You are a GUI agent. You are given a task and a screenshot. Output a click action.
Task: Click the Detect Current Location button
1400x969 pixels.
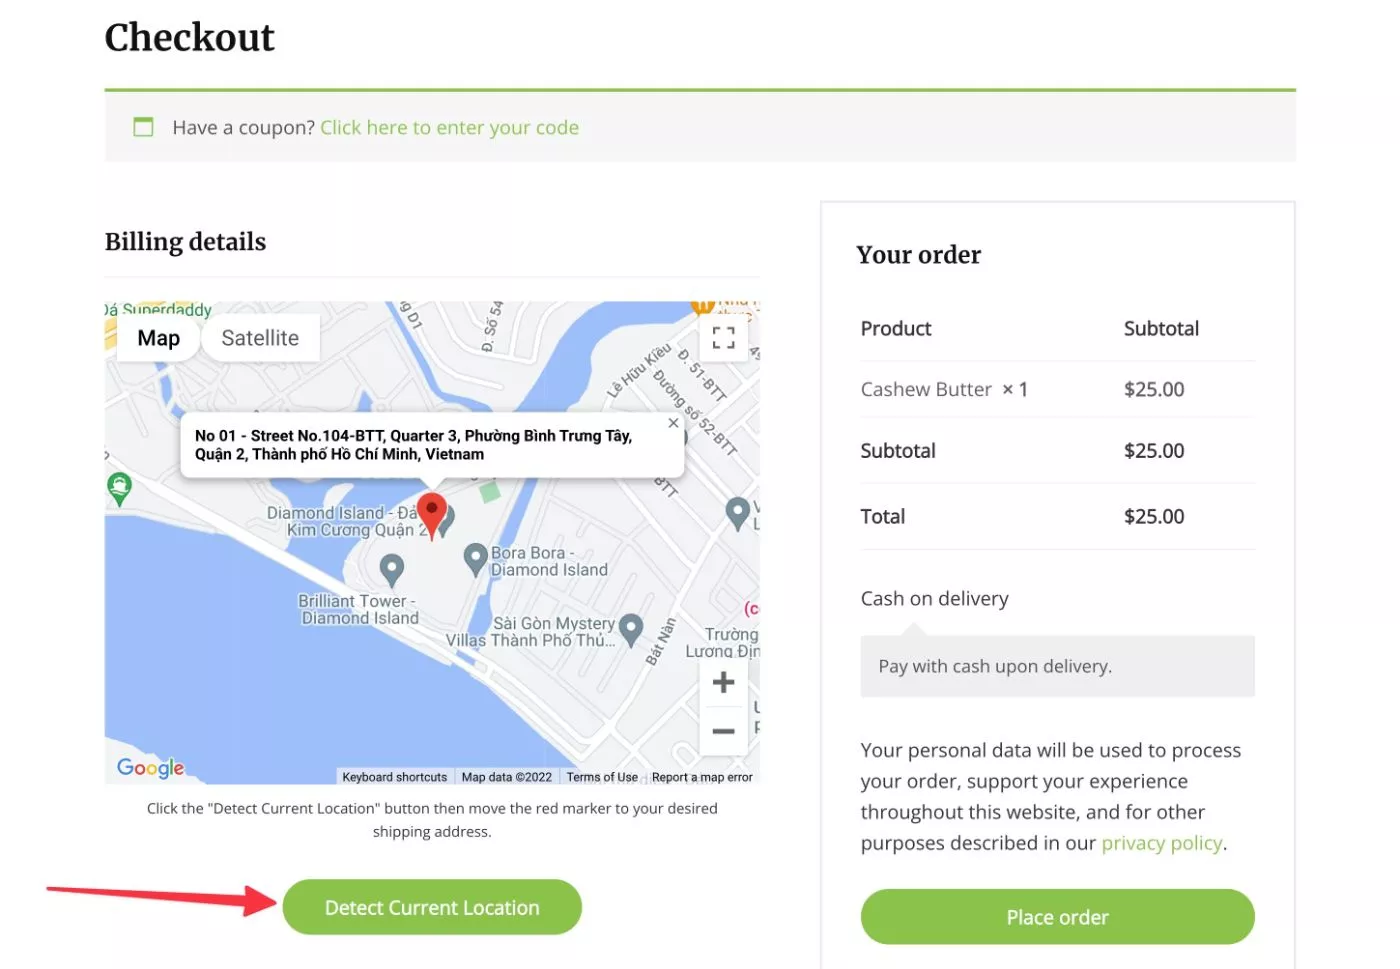[432, 907]
